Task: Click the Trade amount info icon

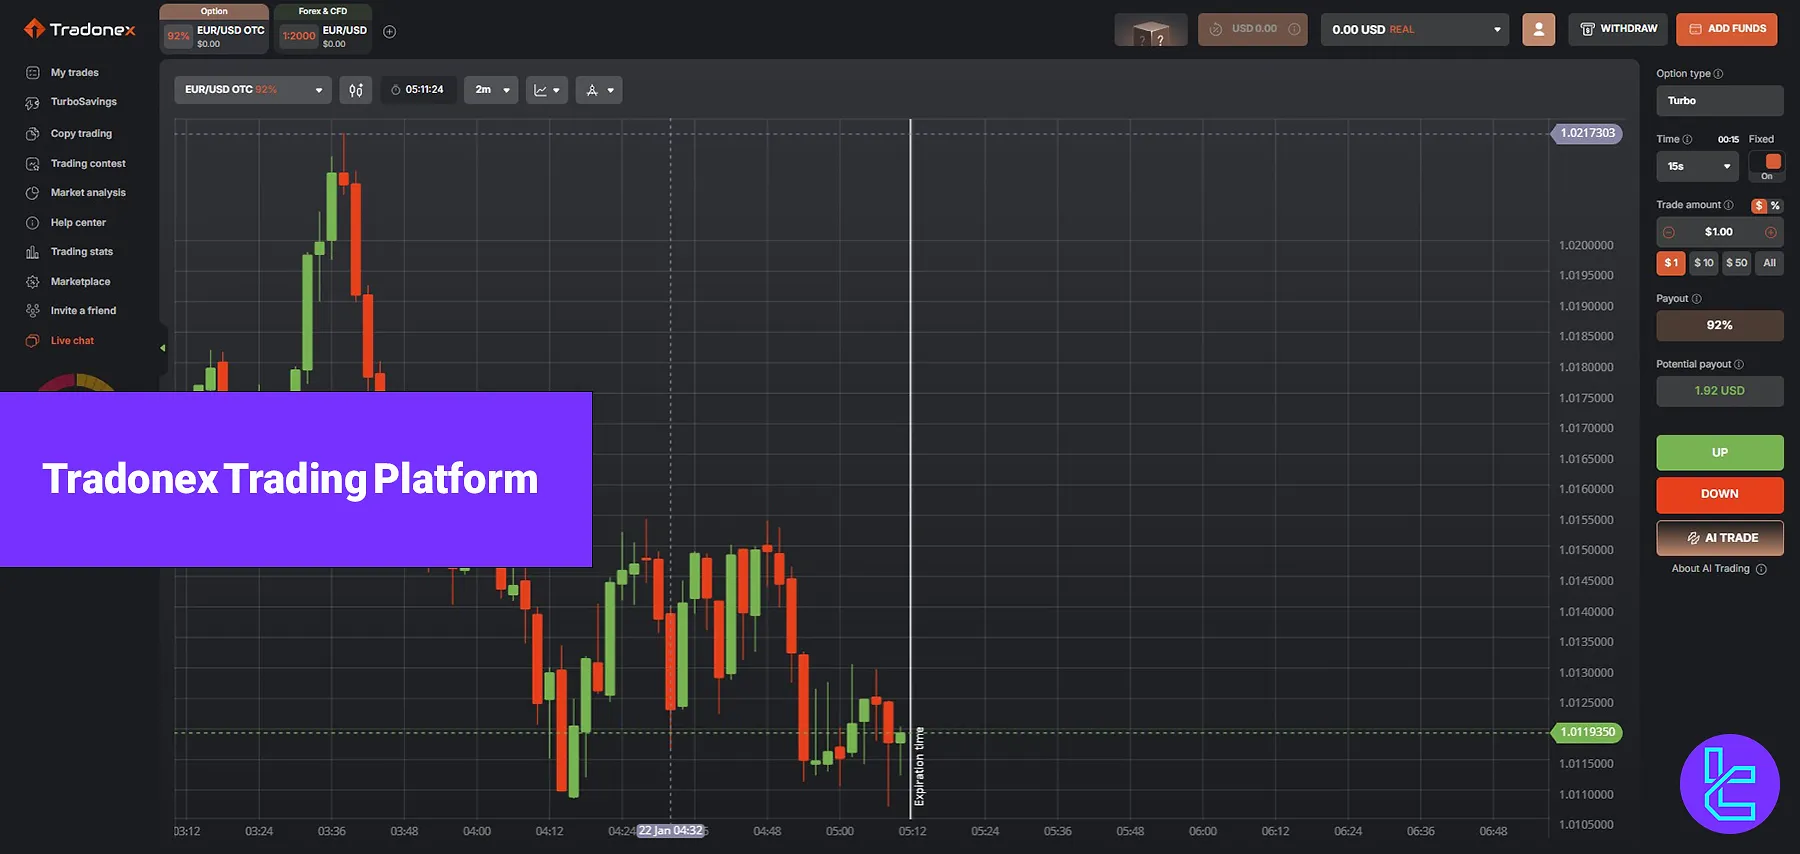Action: point(1728,205)
